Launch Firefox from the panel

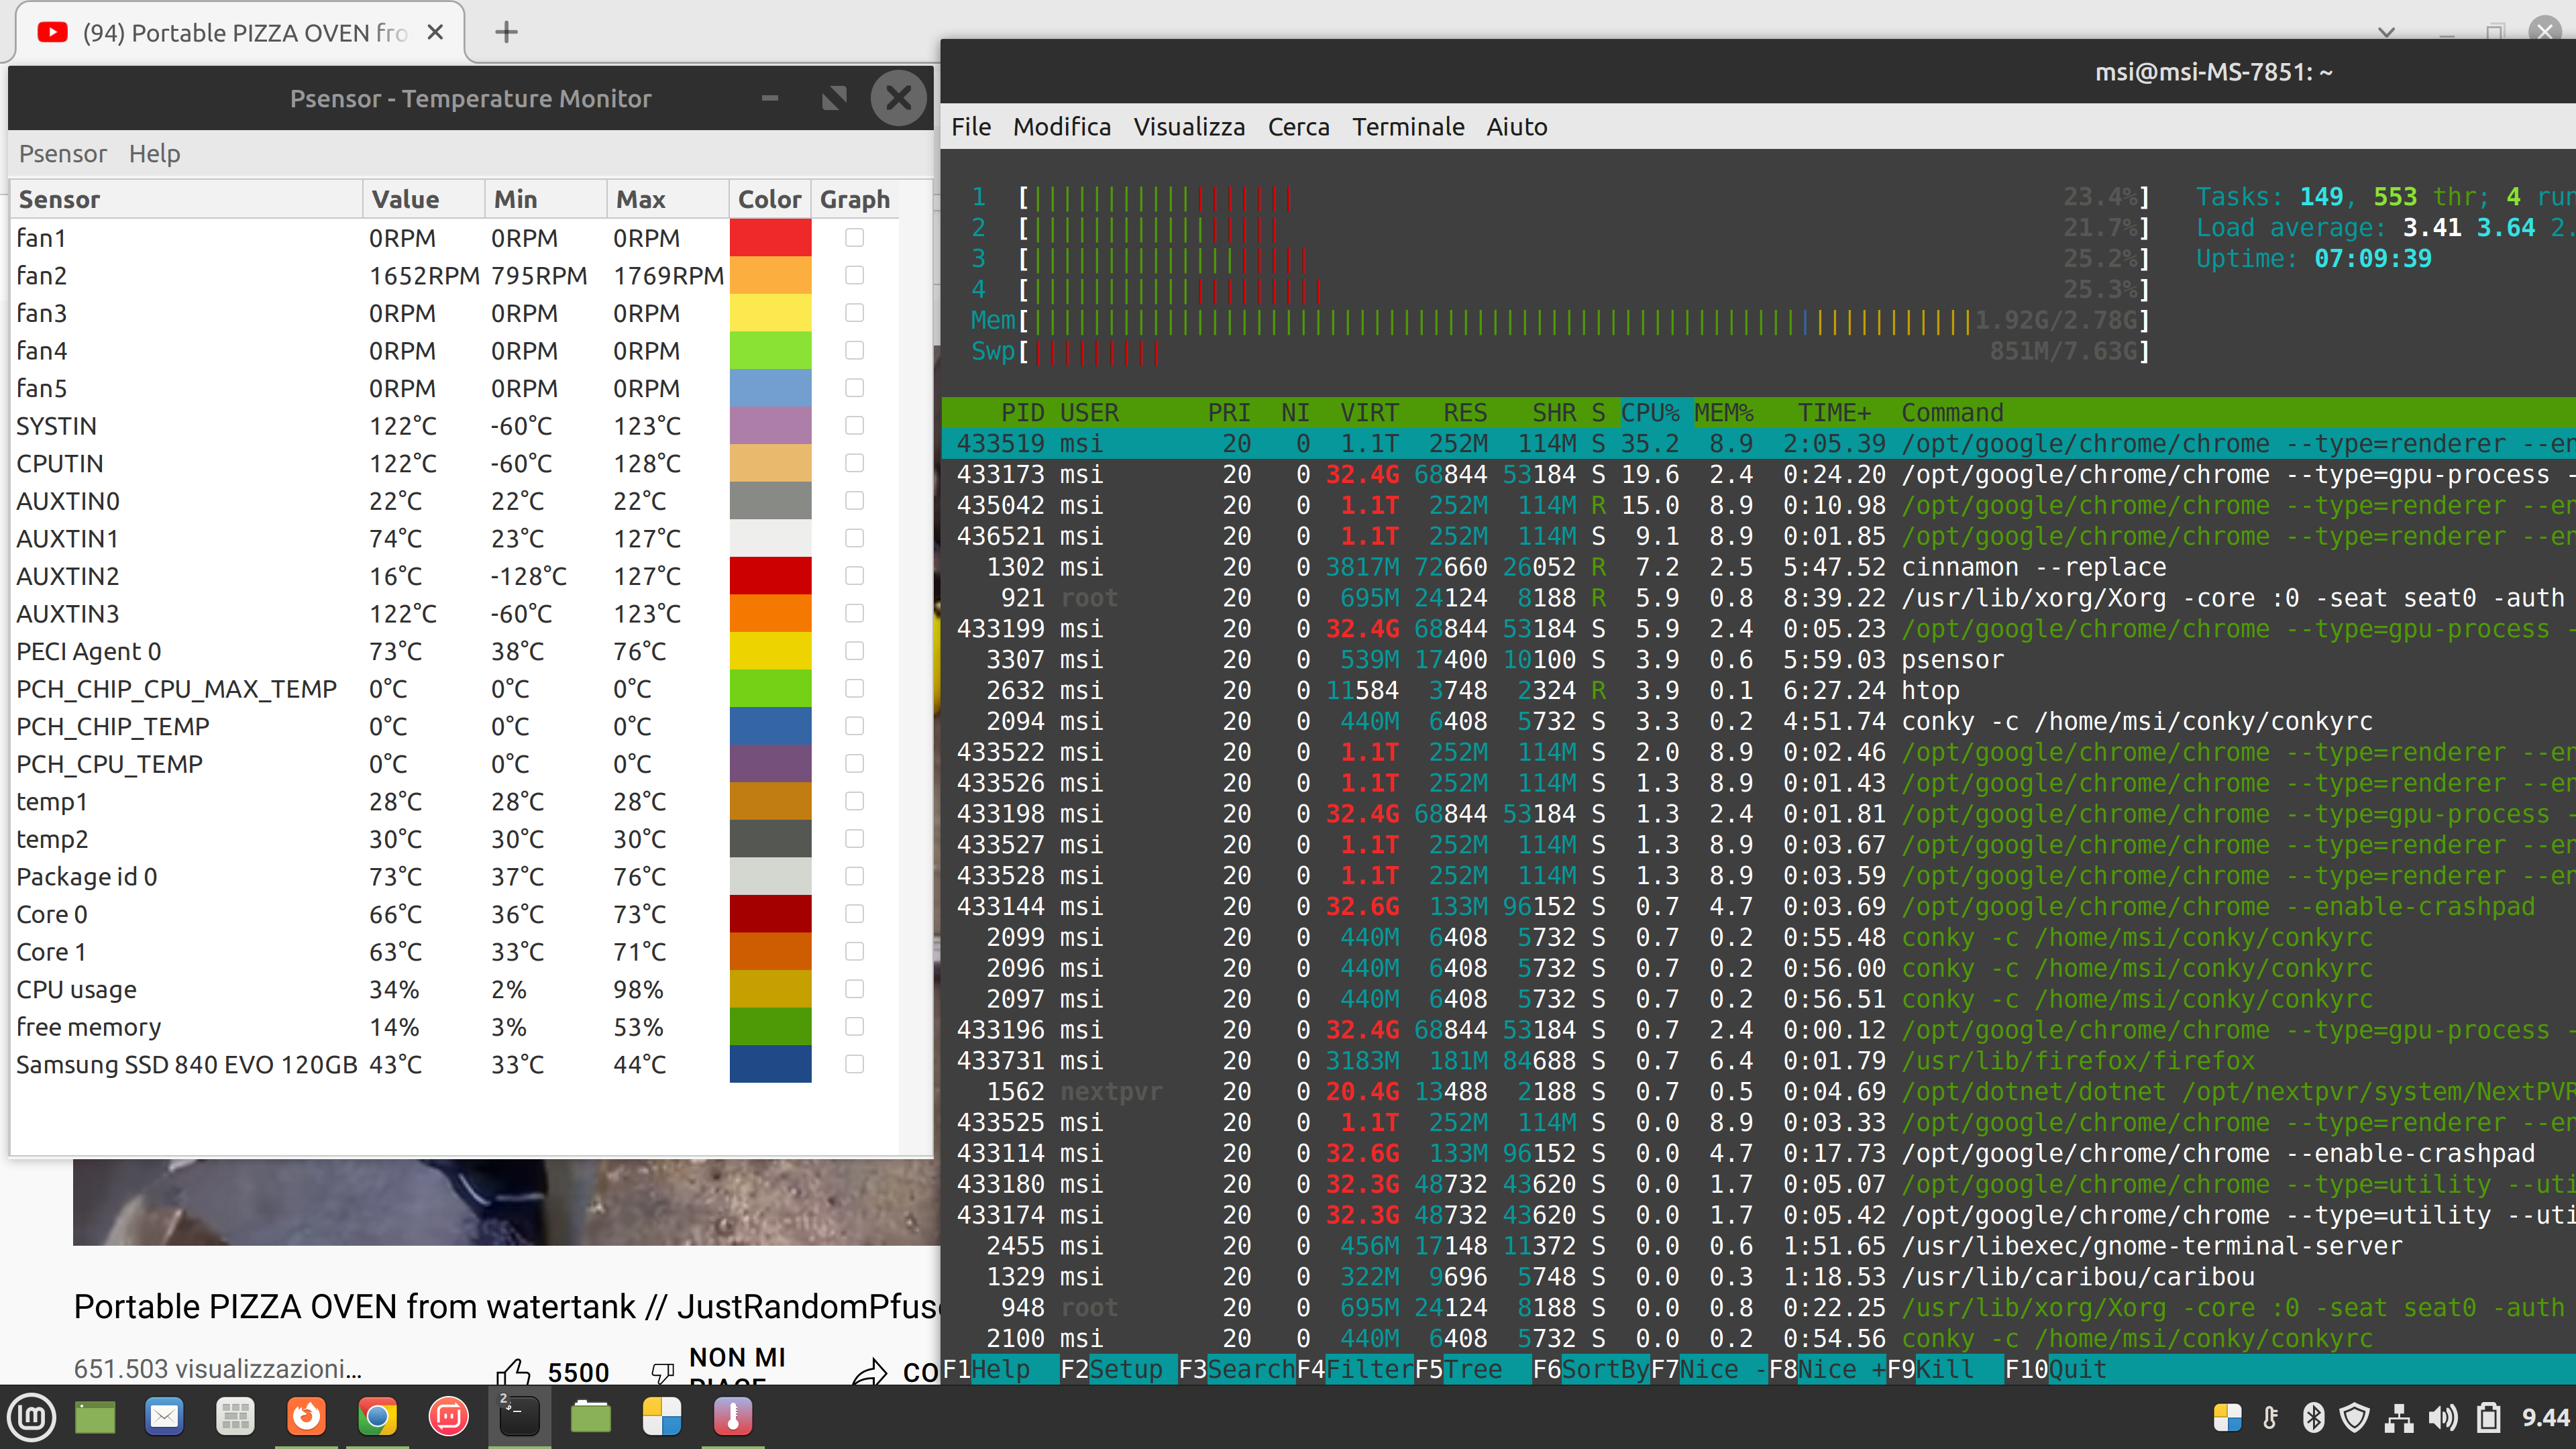(306, 1417)
